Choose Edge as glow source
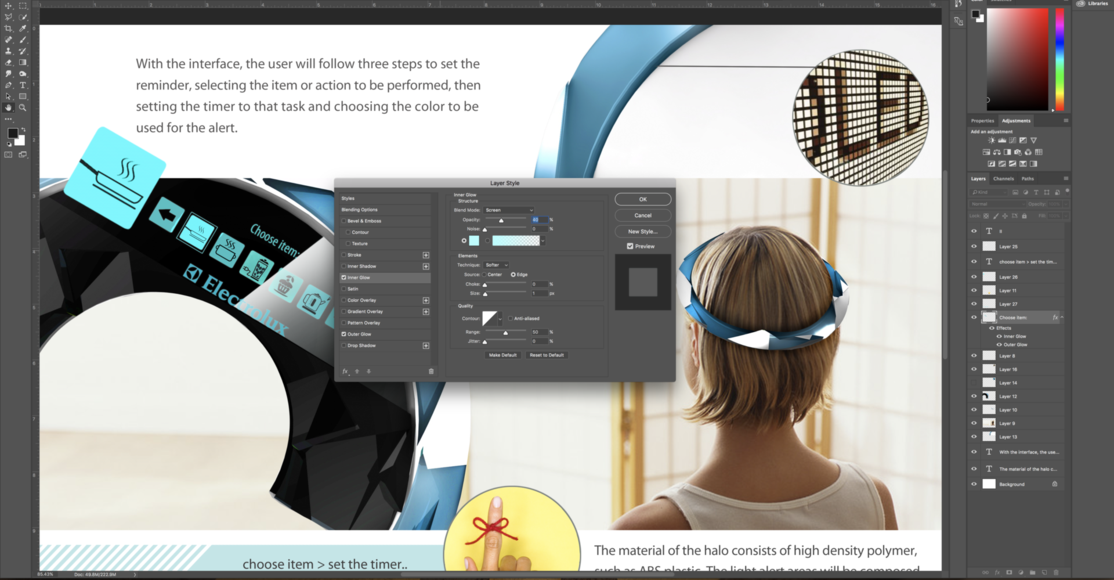The image size is (1114, 580). 513,274
